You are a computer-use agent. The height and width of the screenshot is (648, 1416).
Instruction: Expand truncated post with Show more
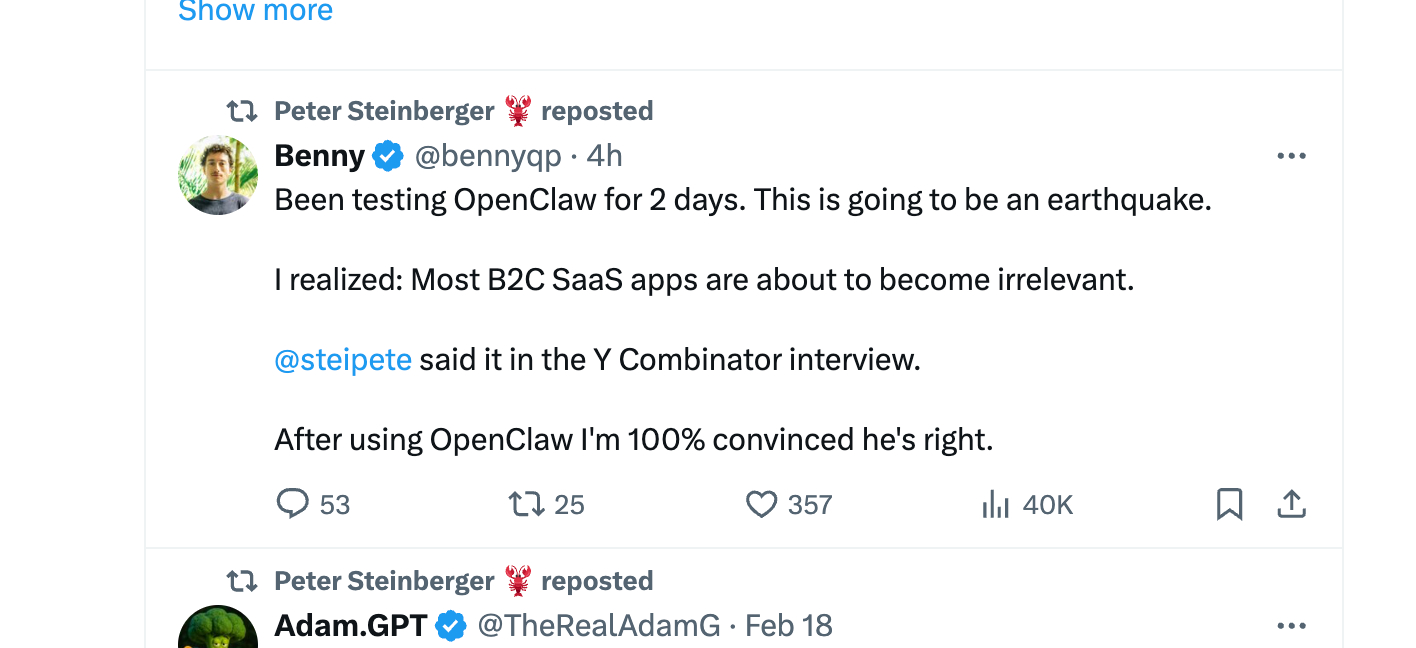pos(255,12)
